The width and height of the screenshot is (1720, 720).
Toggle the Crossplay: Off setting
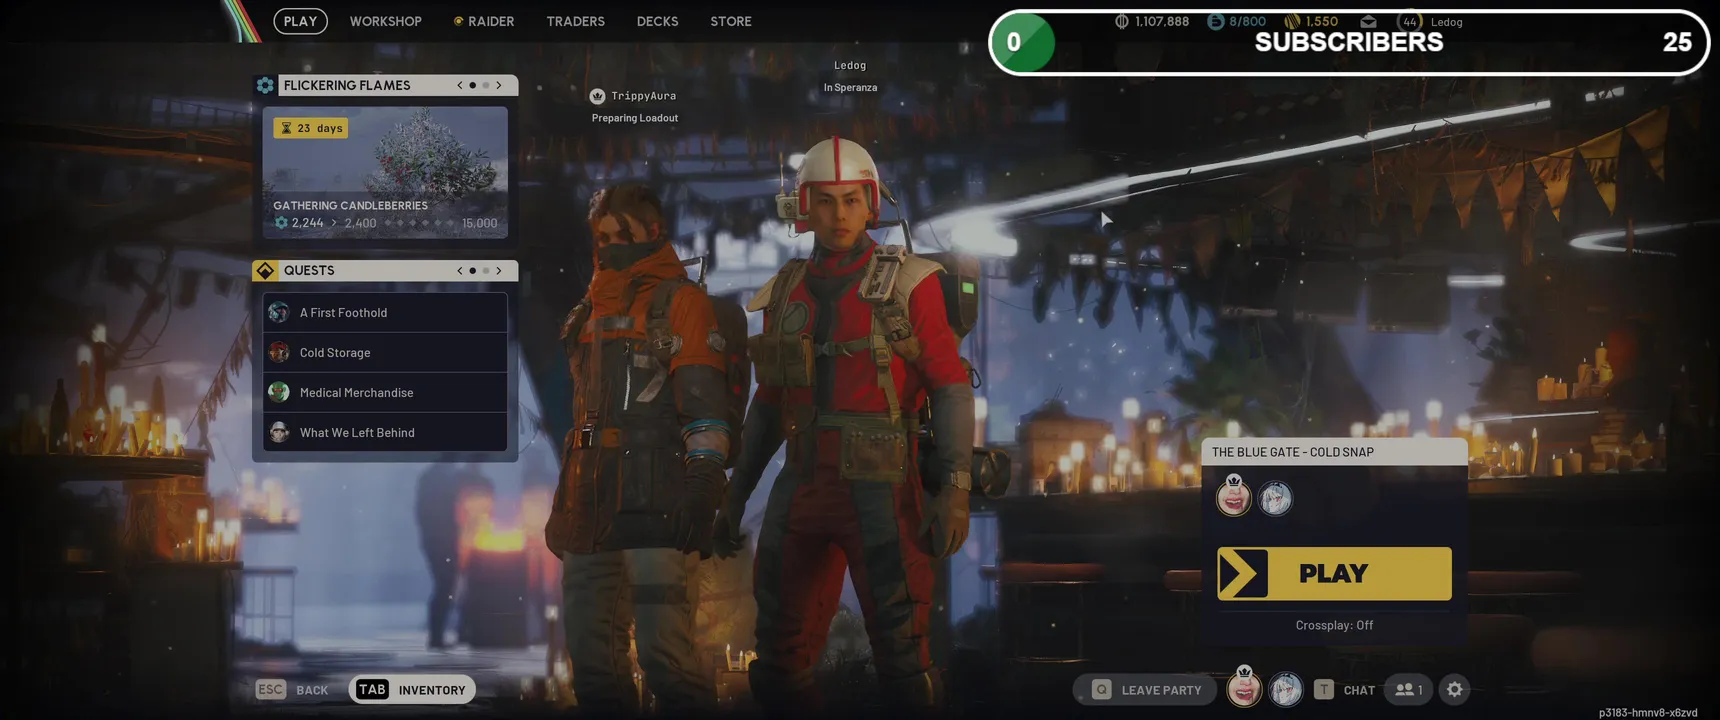[1334, 625]
